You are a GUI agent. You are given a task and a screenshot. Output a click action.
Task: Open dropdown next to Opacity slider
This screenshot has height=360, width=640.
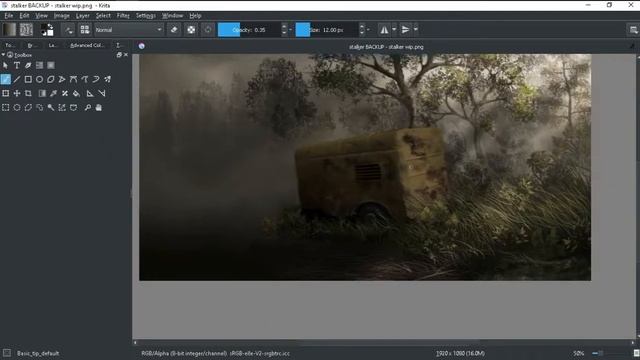(x=291, y=30)
